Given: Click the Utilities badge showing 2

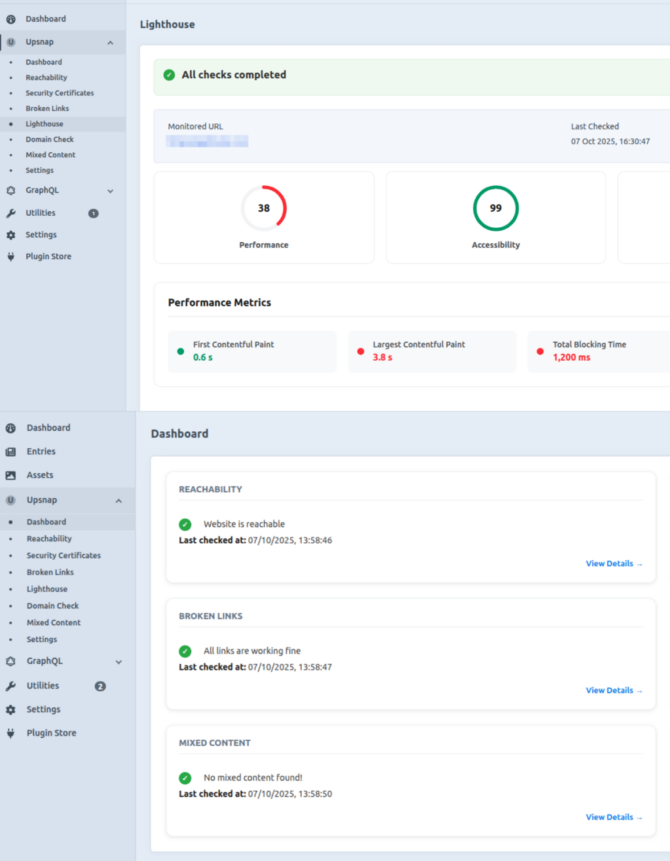Looking at the screenshot, I should tap(100, 686).
